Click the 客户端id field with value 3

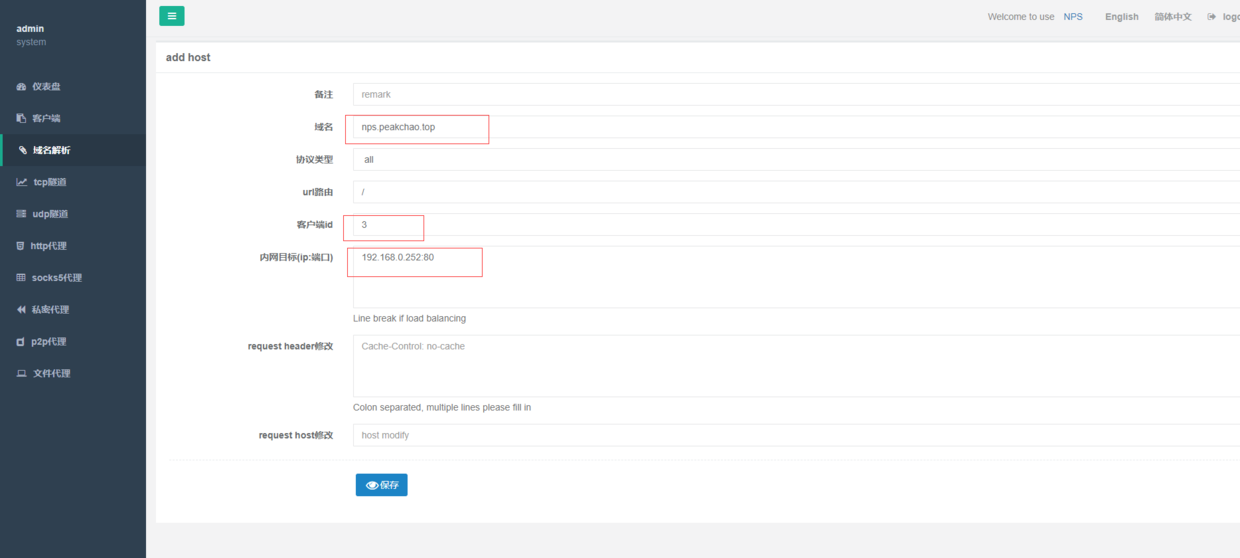pyautogui.click(x=796, y=225)
